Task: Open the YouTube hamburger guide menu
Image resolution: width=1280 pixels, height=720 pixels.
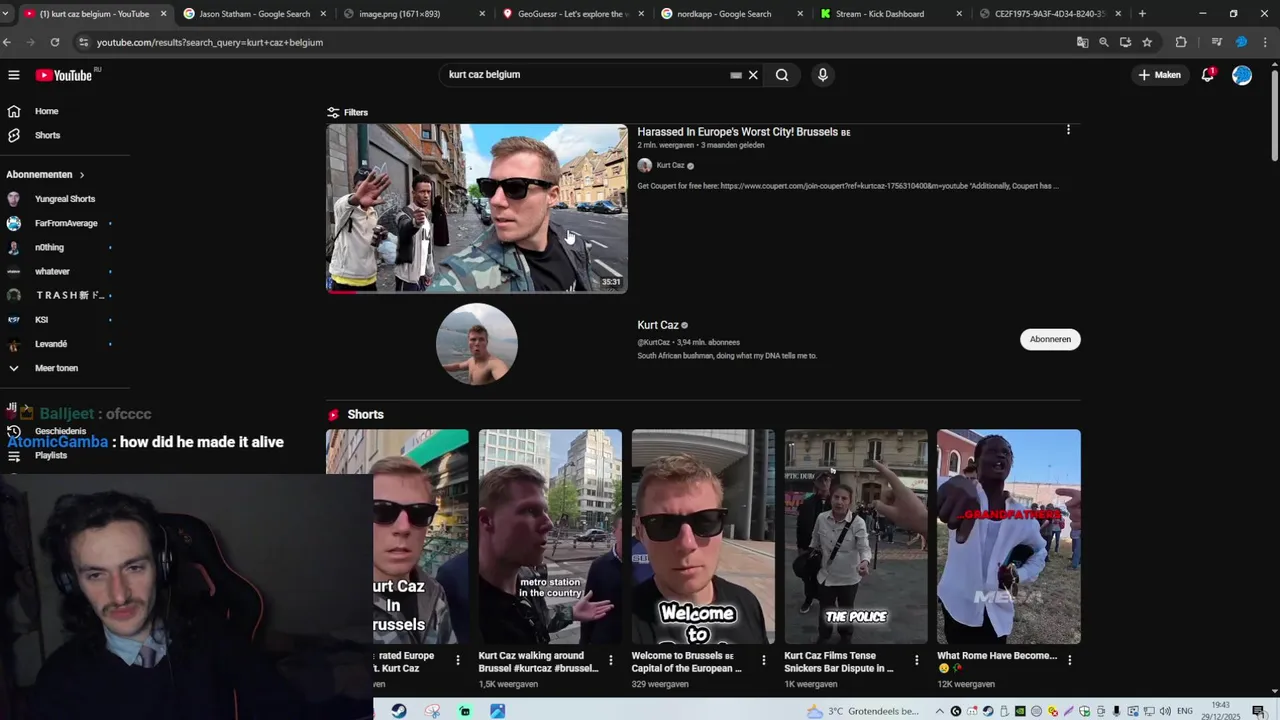Action: [14, 75]
